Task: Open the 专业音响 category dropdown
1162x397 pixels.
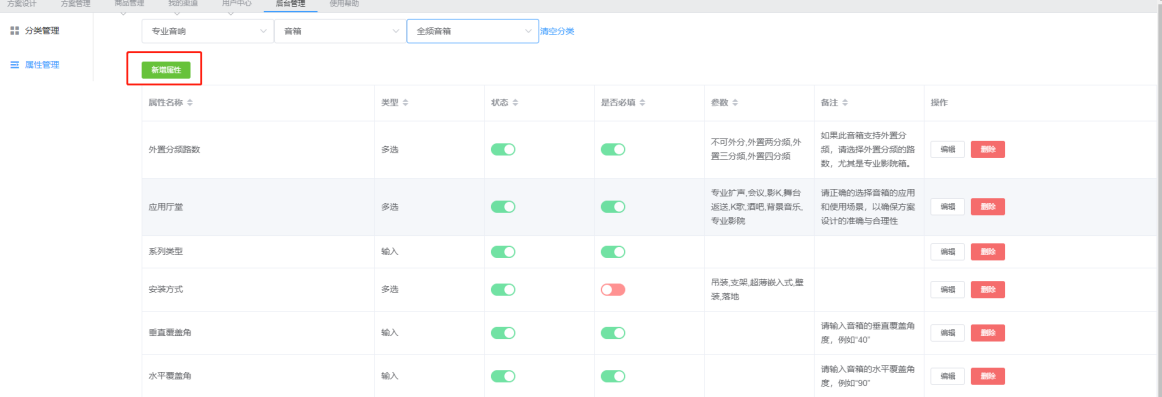Action: coord(208,32)
